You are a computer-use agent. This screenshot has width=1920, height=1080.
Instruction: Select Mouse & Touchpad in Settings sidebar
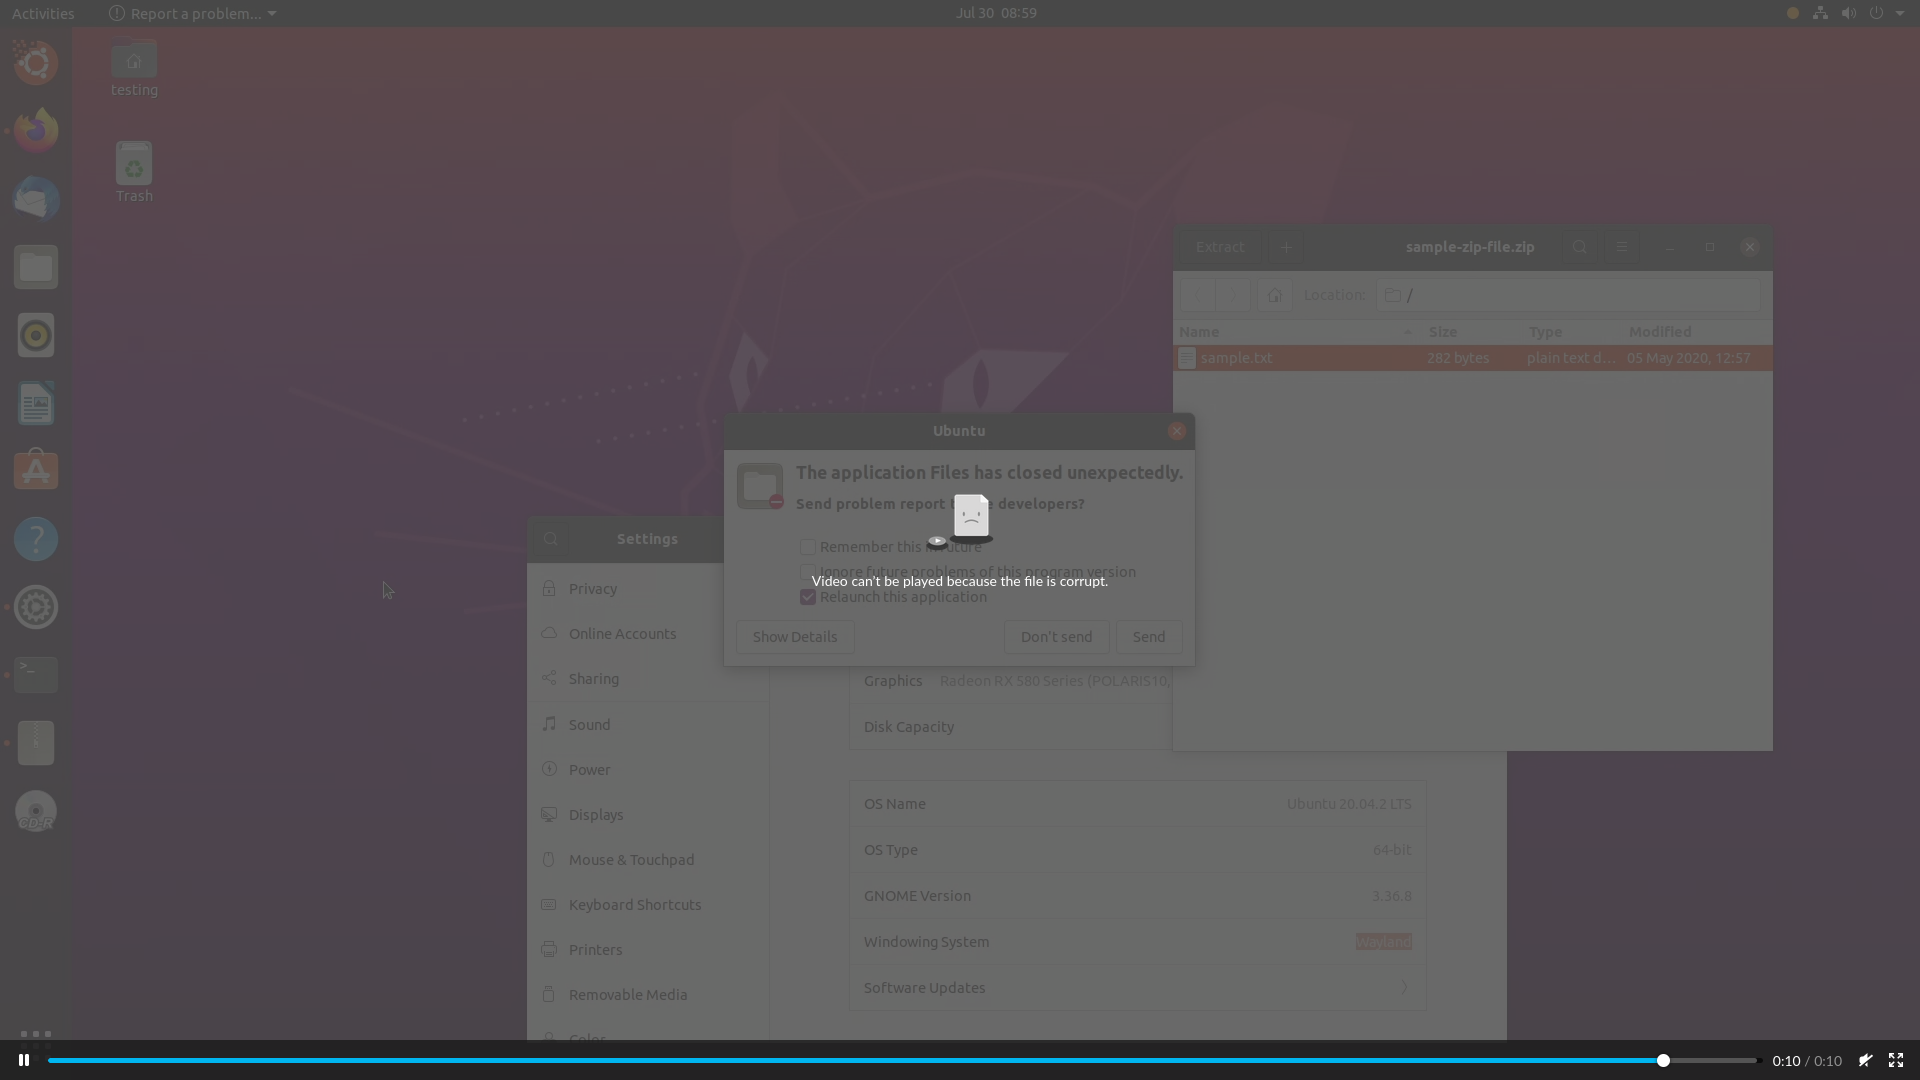[648, 860]
